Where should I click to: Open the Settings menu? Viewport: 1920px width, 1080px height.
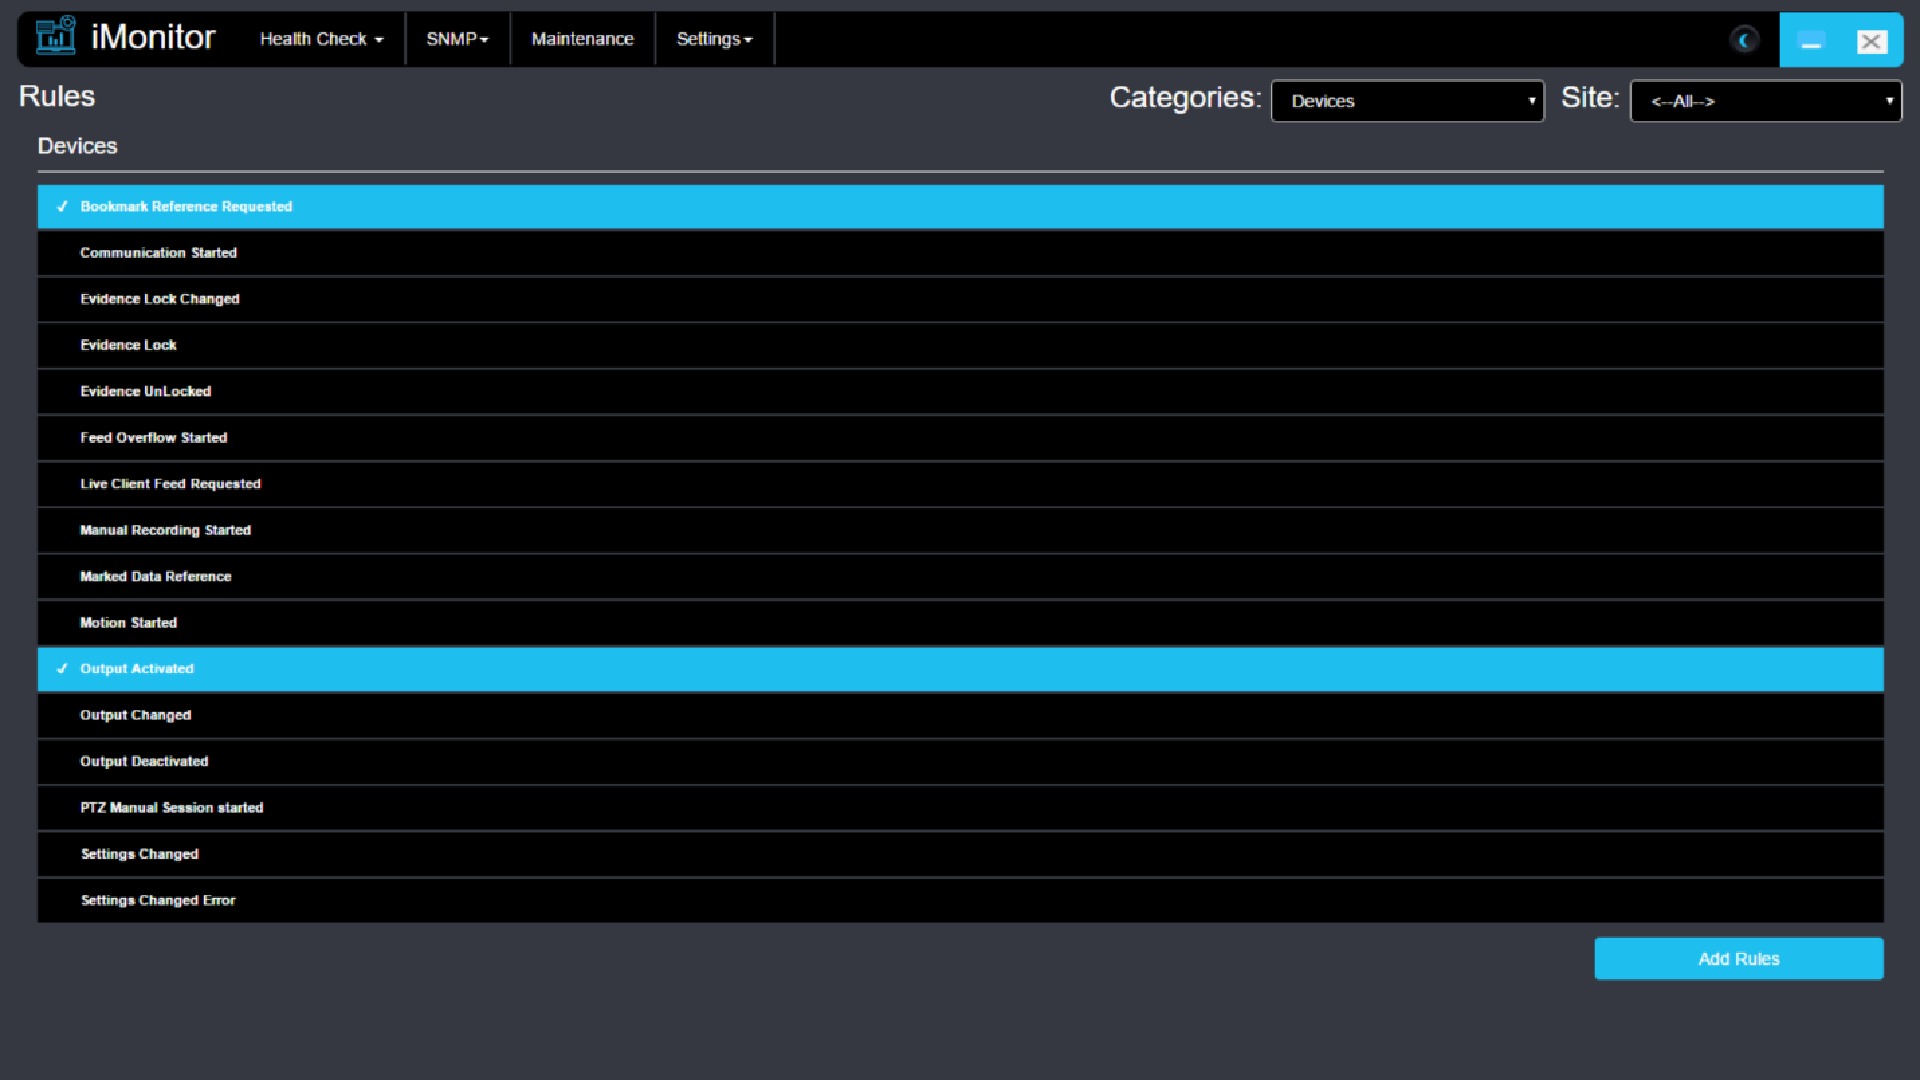coord(714,39)
